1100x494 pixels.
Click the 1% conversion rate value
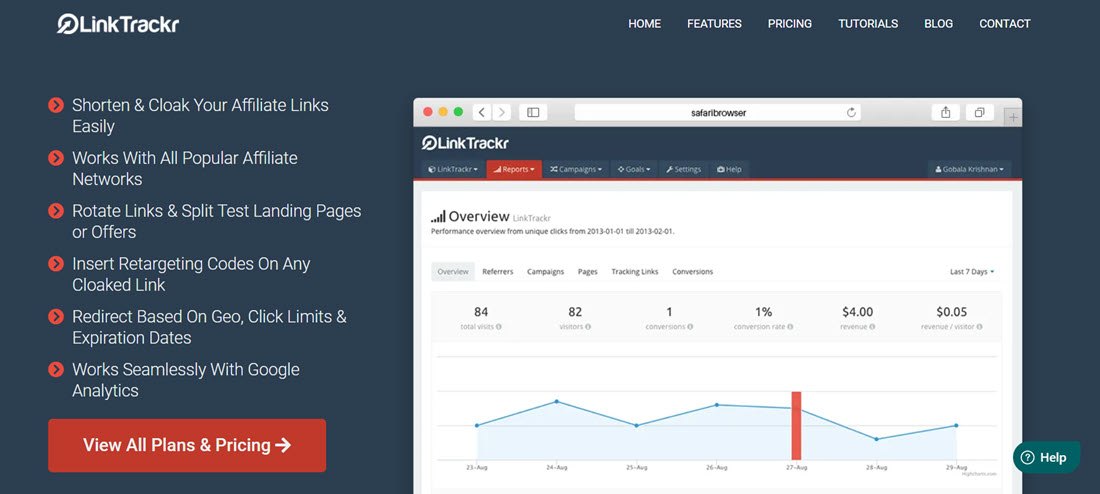[x=763, y=312]
